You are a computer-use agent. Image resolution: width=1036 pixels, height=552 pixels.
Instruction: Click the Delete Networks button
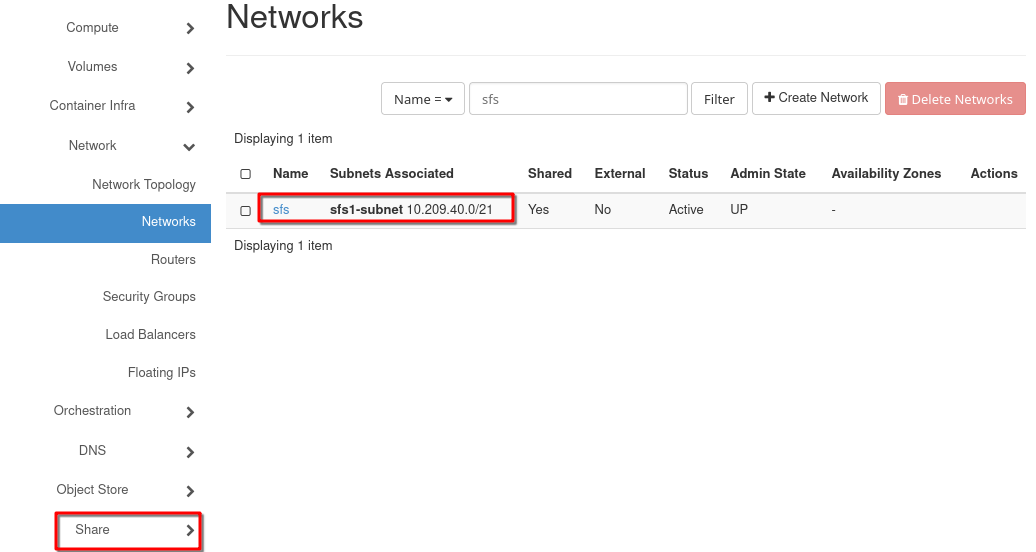[955, 99]
